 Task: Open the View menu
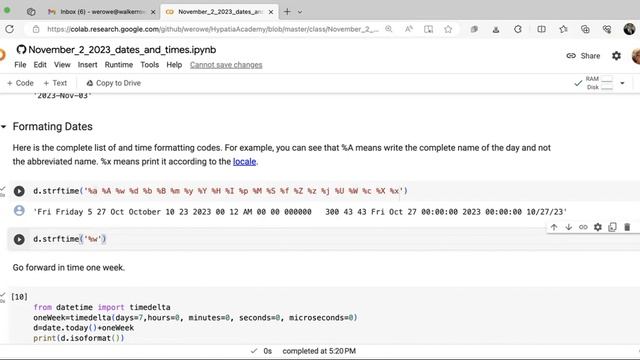62,65
